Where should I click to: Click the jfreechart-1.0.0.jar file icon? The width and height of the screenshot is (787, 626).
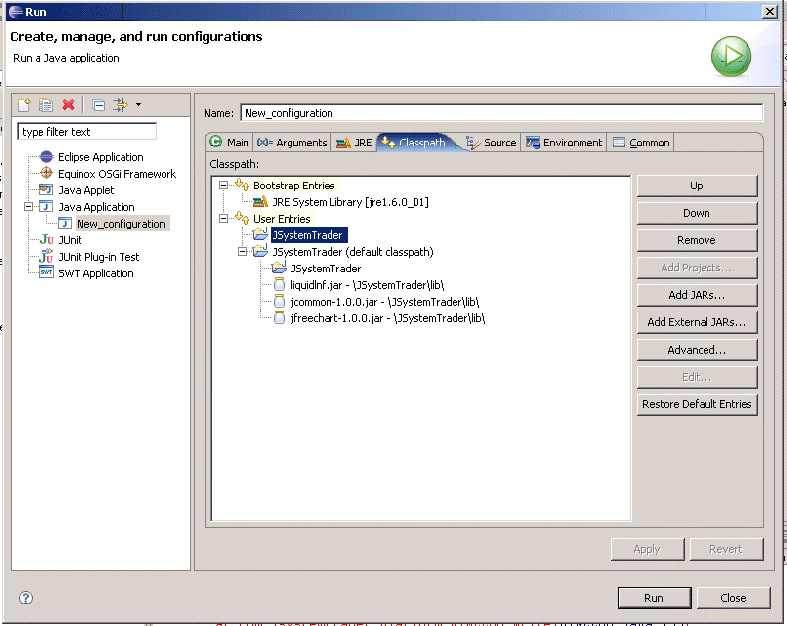280,318
